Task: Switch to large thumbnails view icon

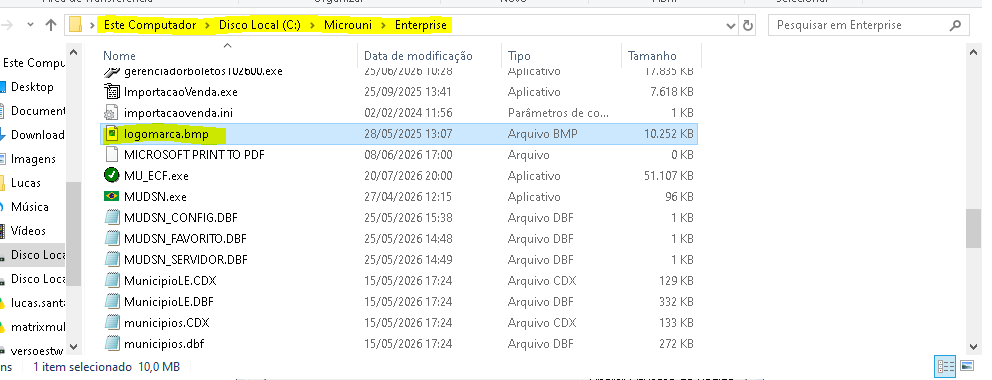Action: (x=966, y=366)
